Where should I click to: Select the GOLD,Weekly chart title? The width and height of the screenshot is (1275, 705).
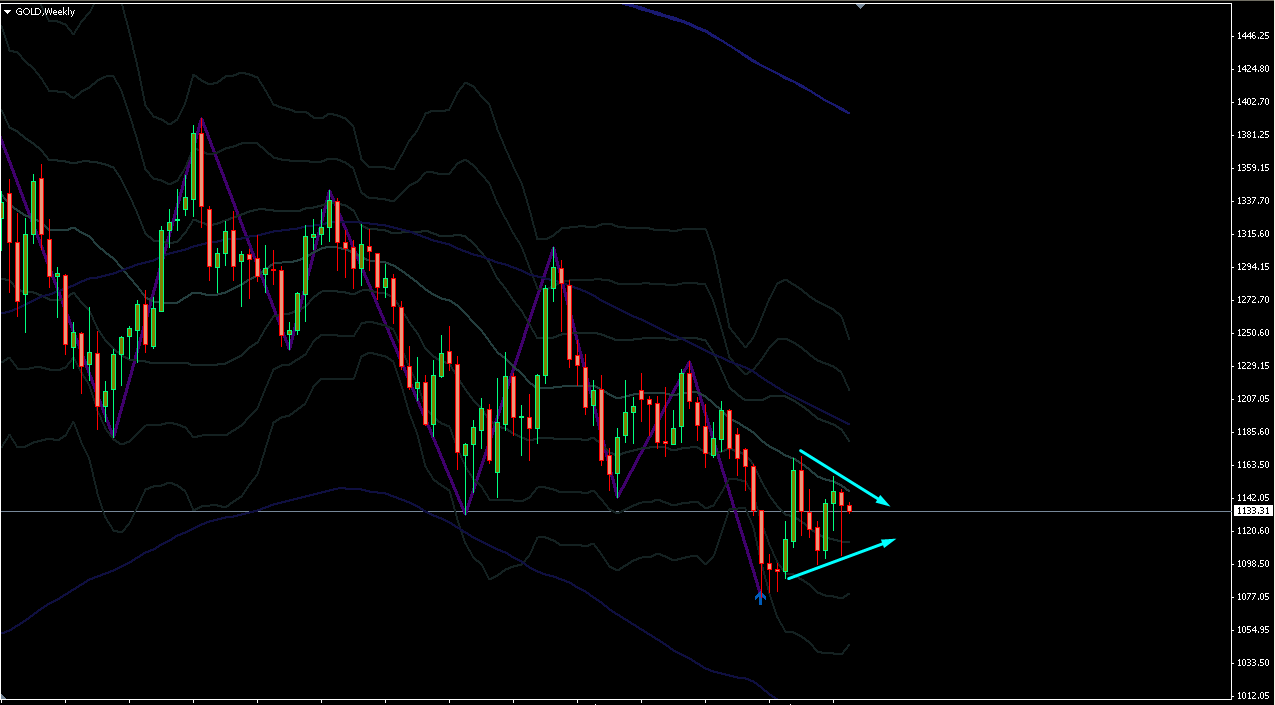pos(45,12)
